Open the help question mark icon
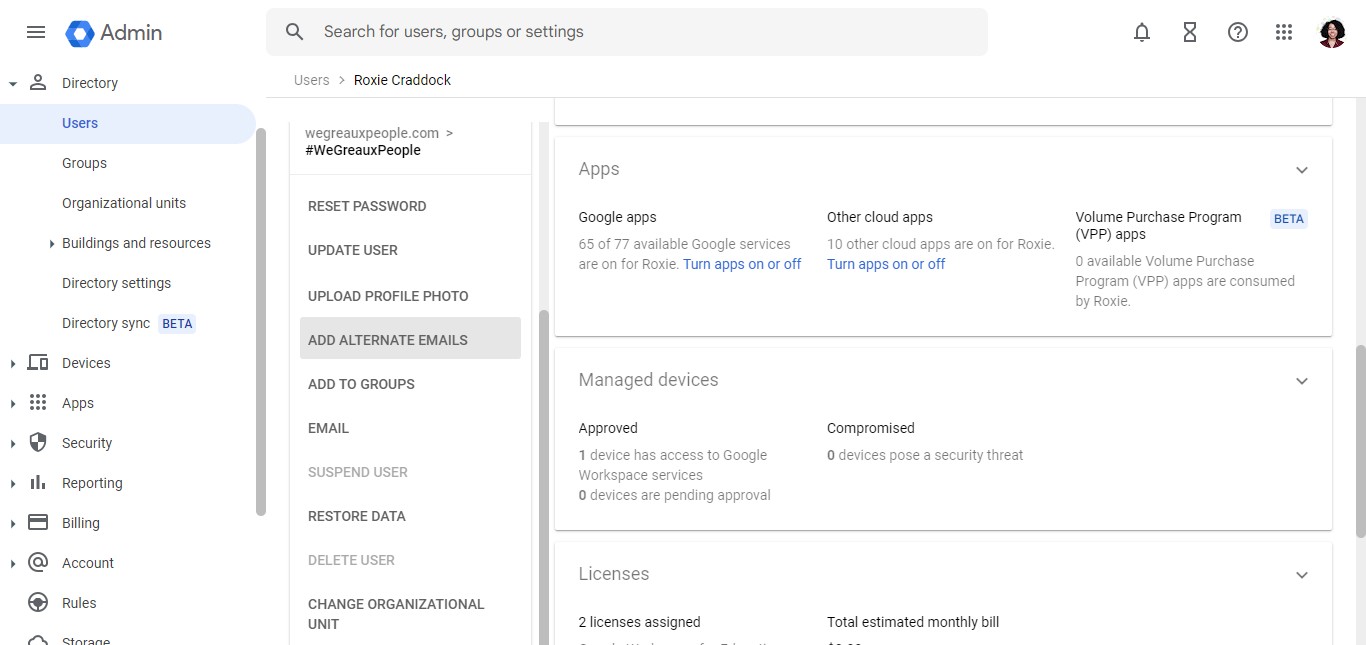 (1238, 32)
